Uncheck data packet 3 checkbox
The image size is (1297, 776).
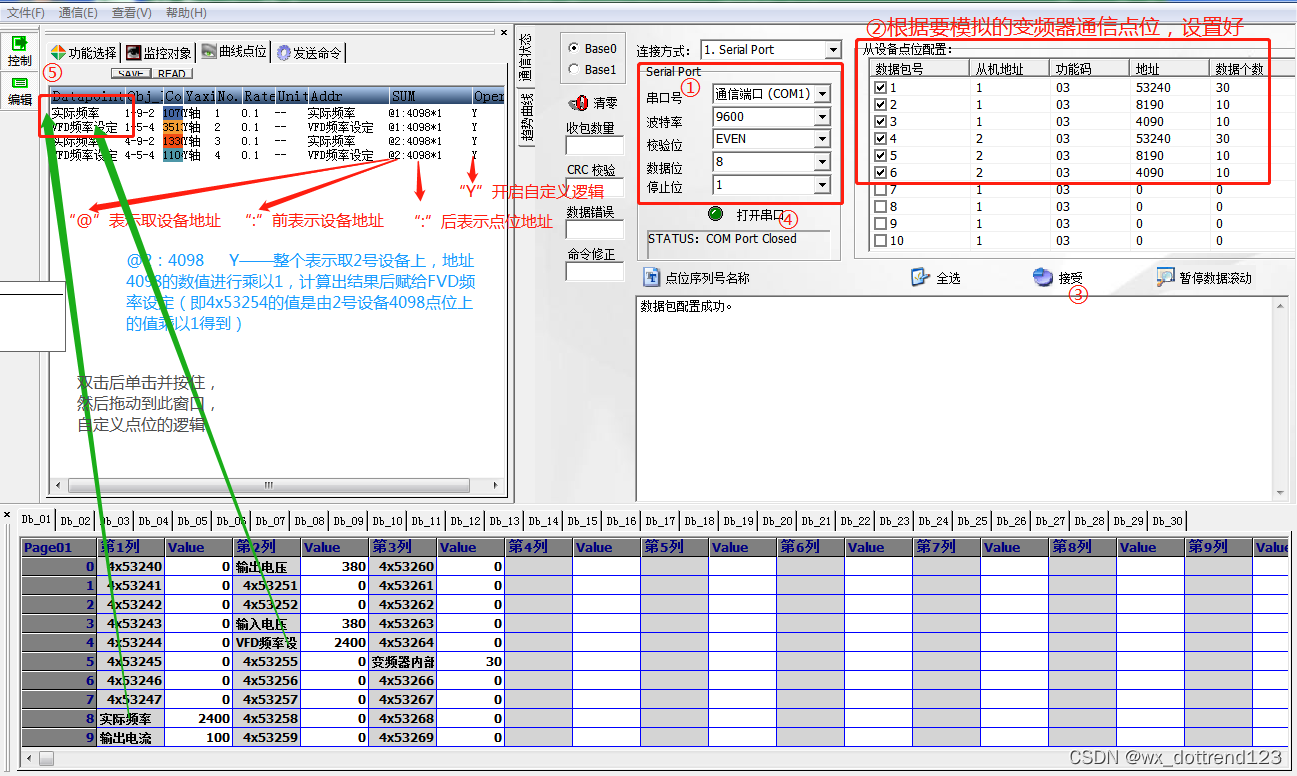(880, 121)
